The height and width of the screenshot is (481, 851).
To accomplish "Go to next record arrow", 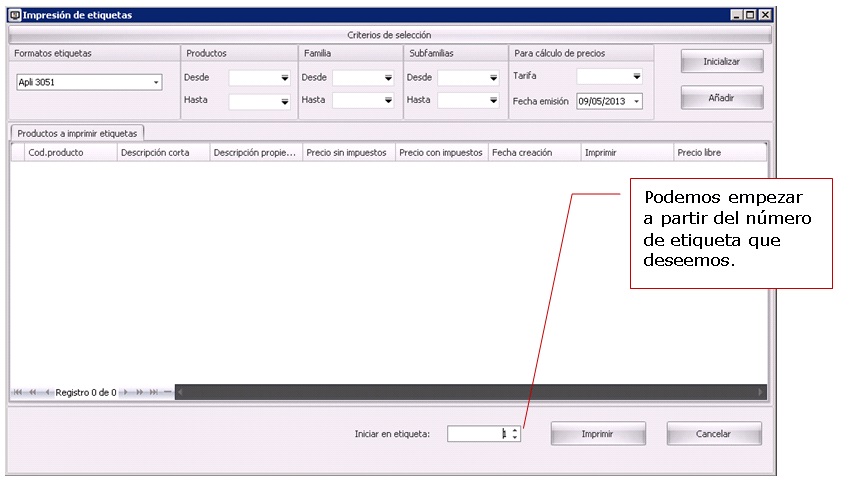I will pos(126,392).
